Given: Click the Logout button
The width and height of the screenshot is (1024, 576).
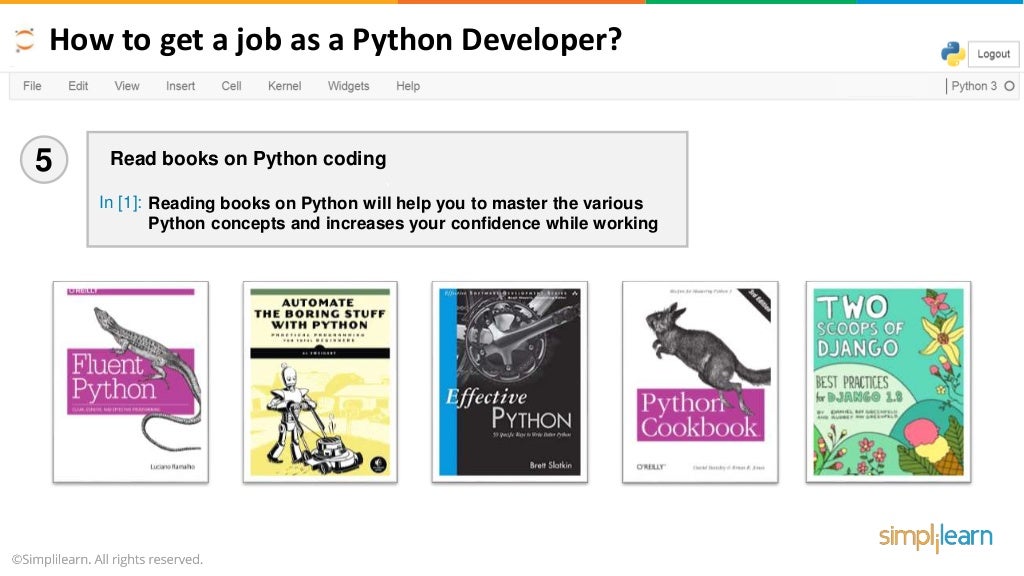Looking at the screenshot, I should [x=993, y=54].
